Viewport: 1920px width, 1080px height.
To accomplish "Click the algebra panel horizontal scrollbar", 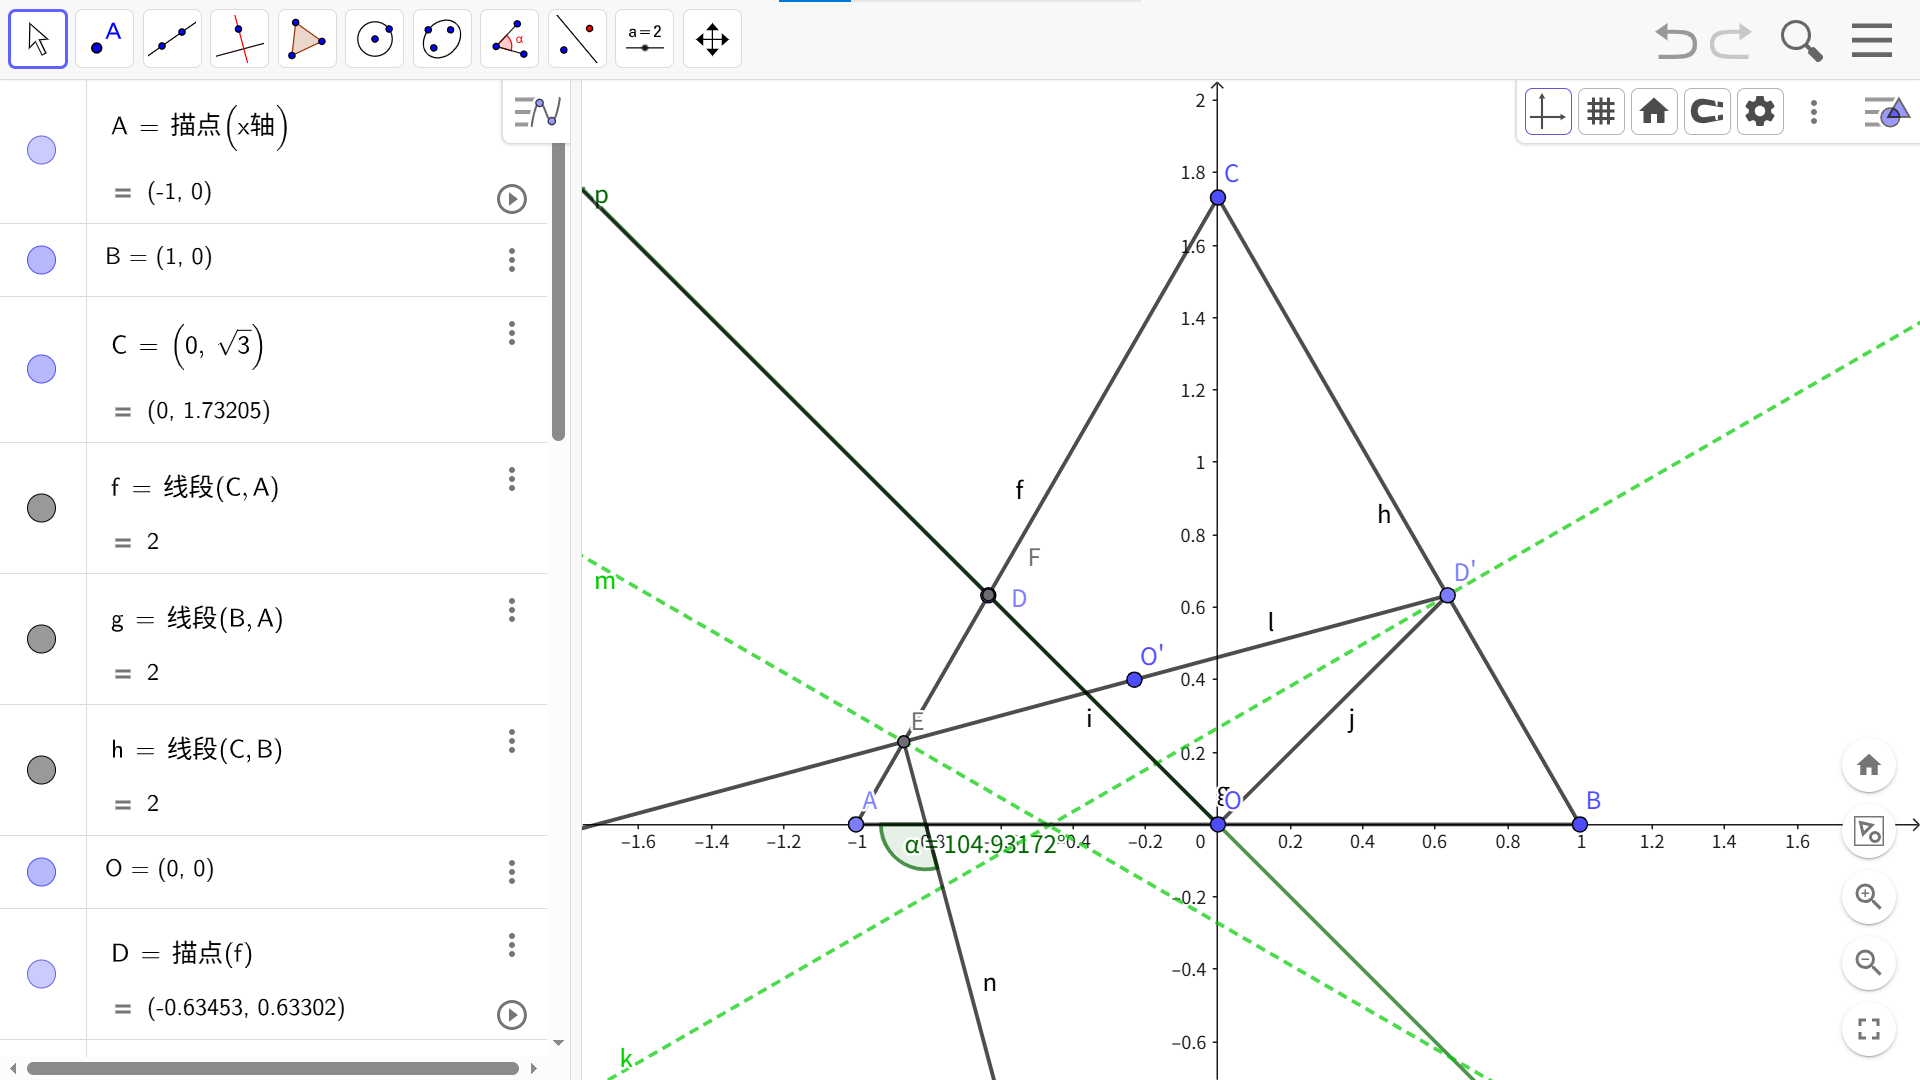I will tap(272, 1068).
